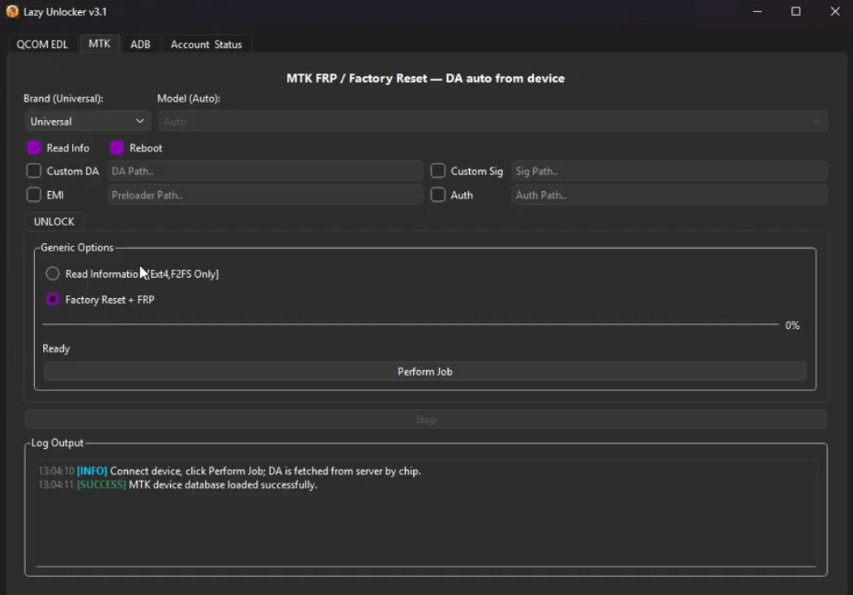Click the SUCCESS log line
This screenshot has height=595, width=853.
pyautogui.click(x=177, y=485)
